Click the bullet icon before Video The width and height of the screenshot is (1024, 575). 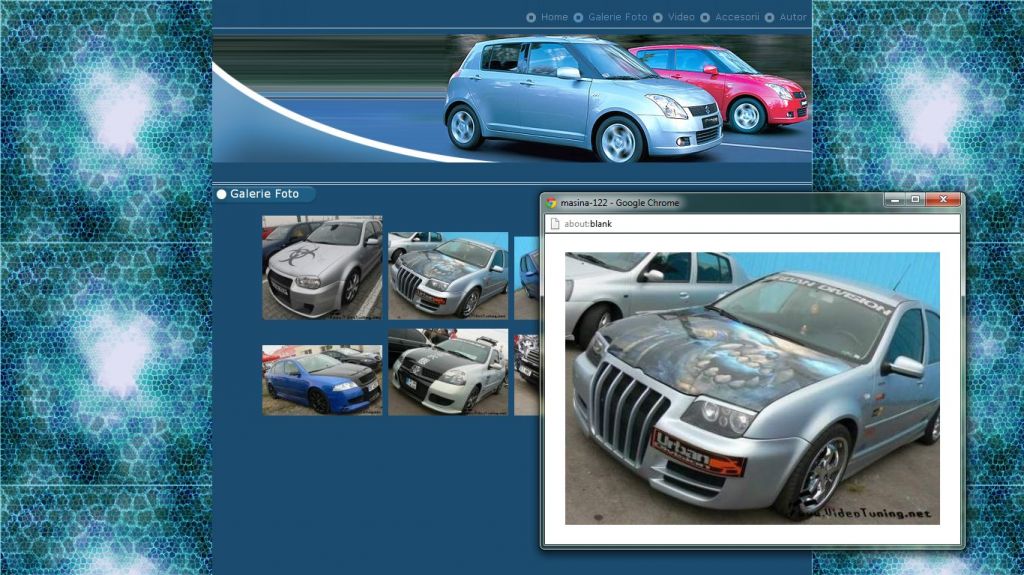coord(657,17)
